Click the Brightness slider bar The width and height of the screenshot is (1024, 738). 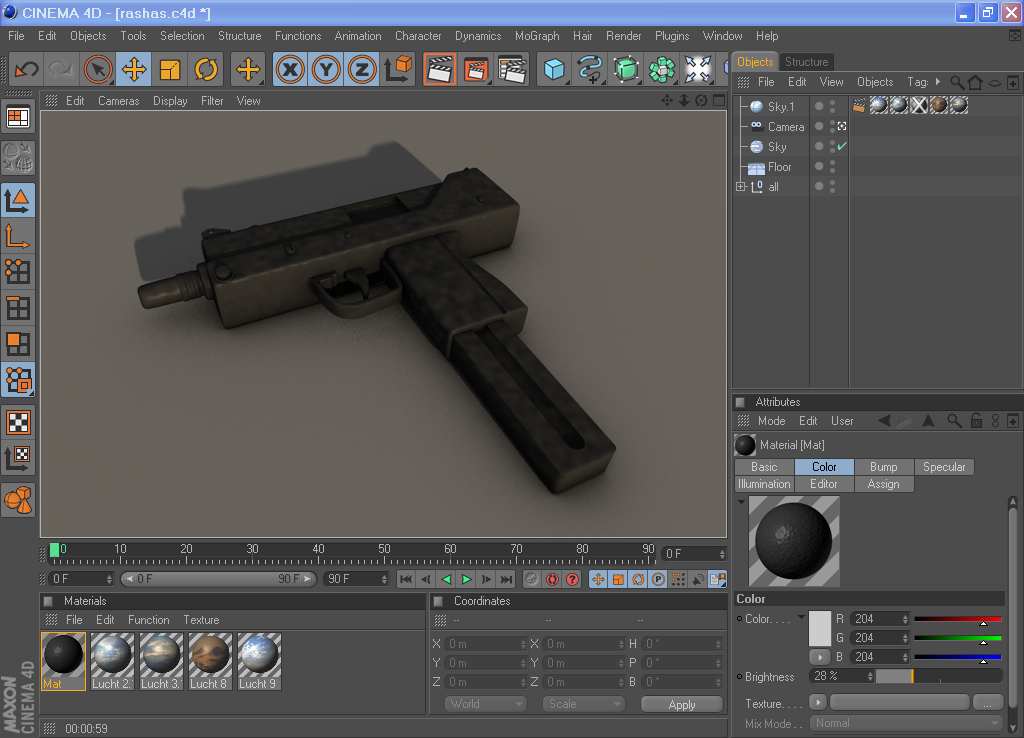[938, 677]
